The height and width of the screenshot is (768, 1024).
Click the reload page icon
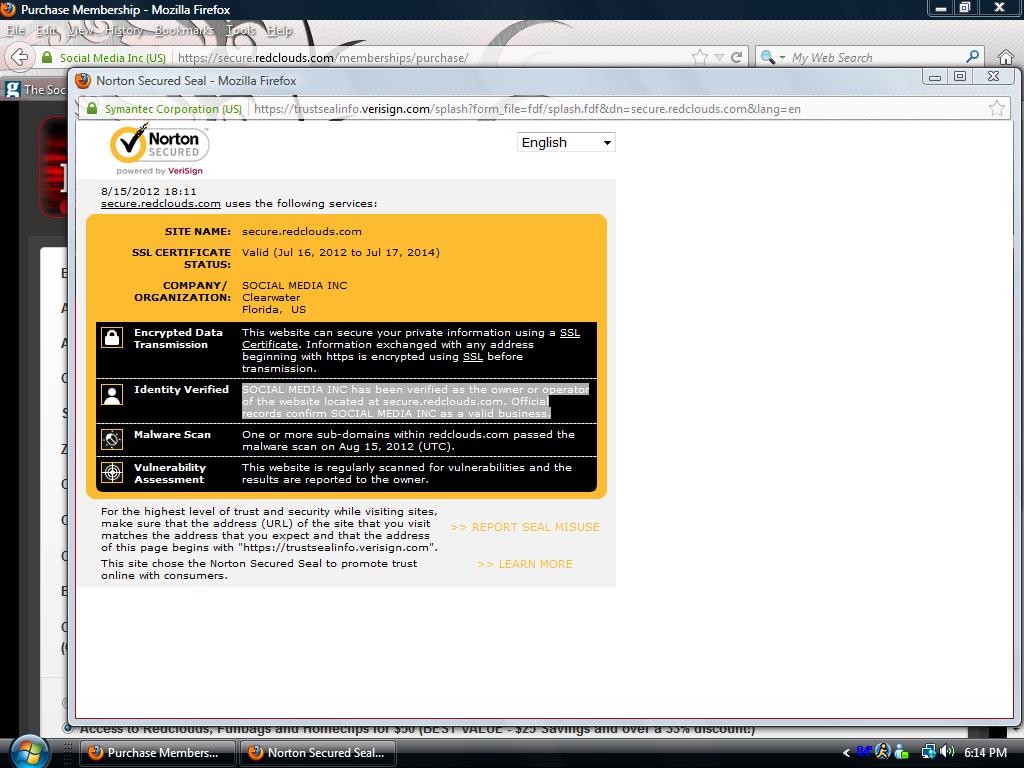[x=737, y=57]
